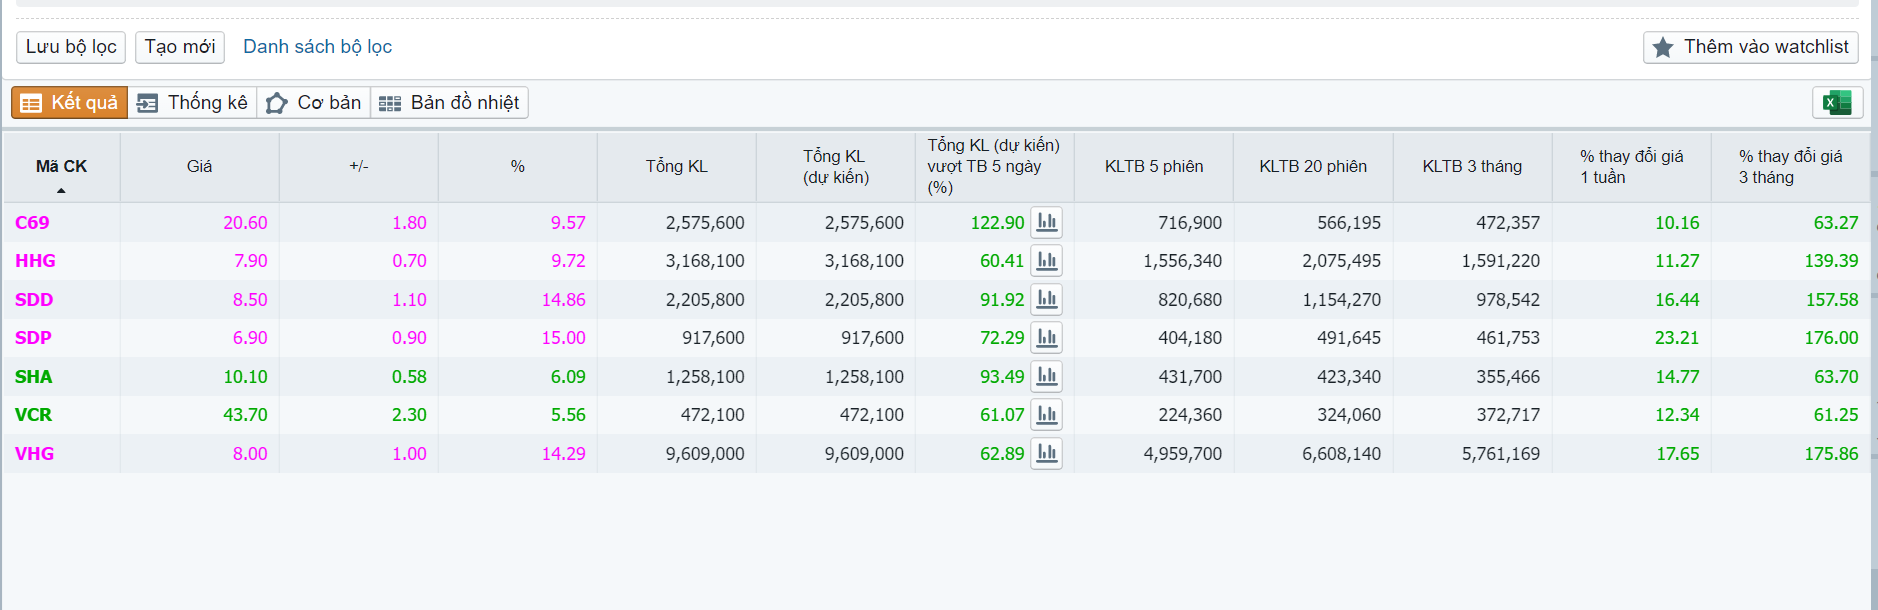Click the Lưu bộ lọc button
The height and width of the screenshot is (610, 1878).
[71, 47]
